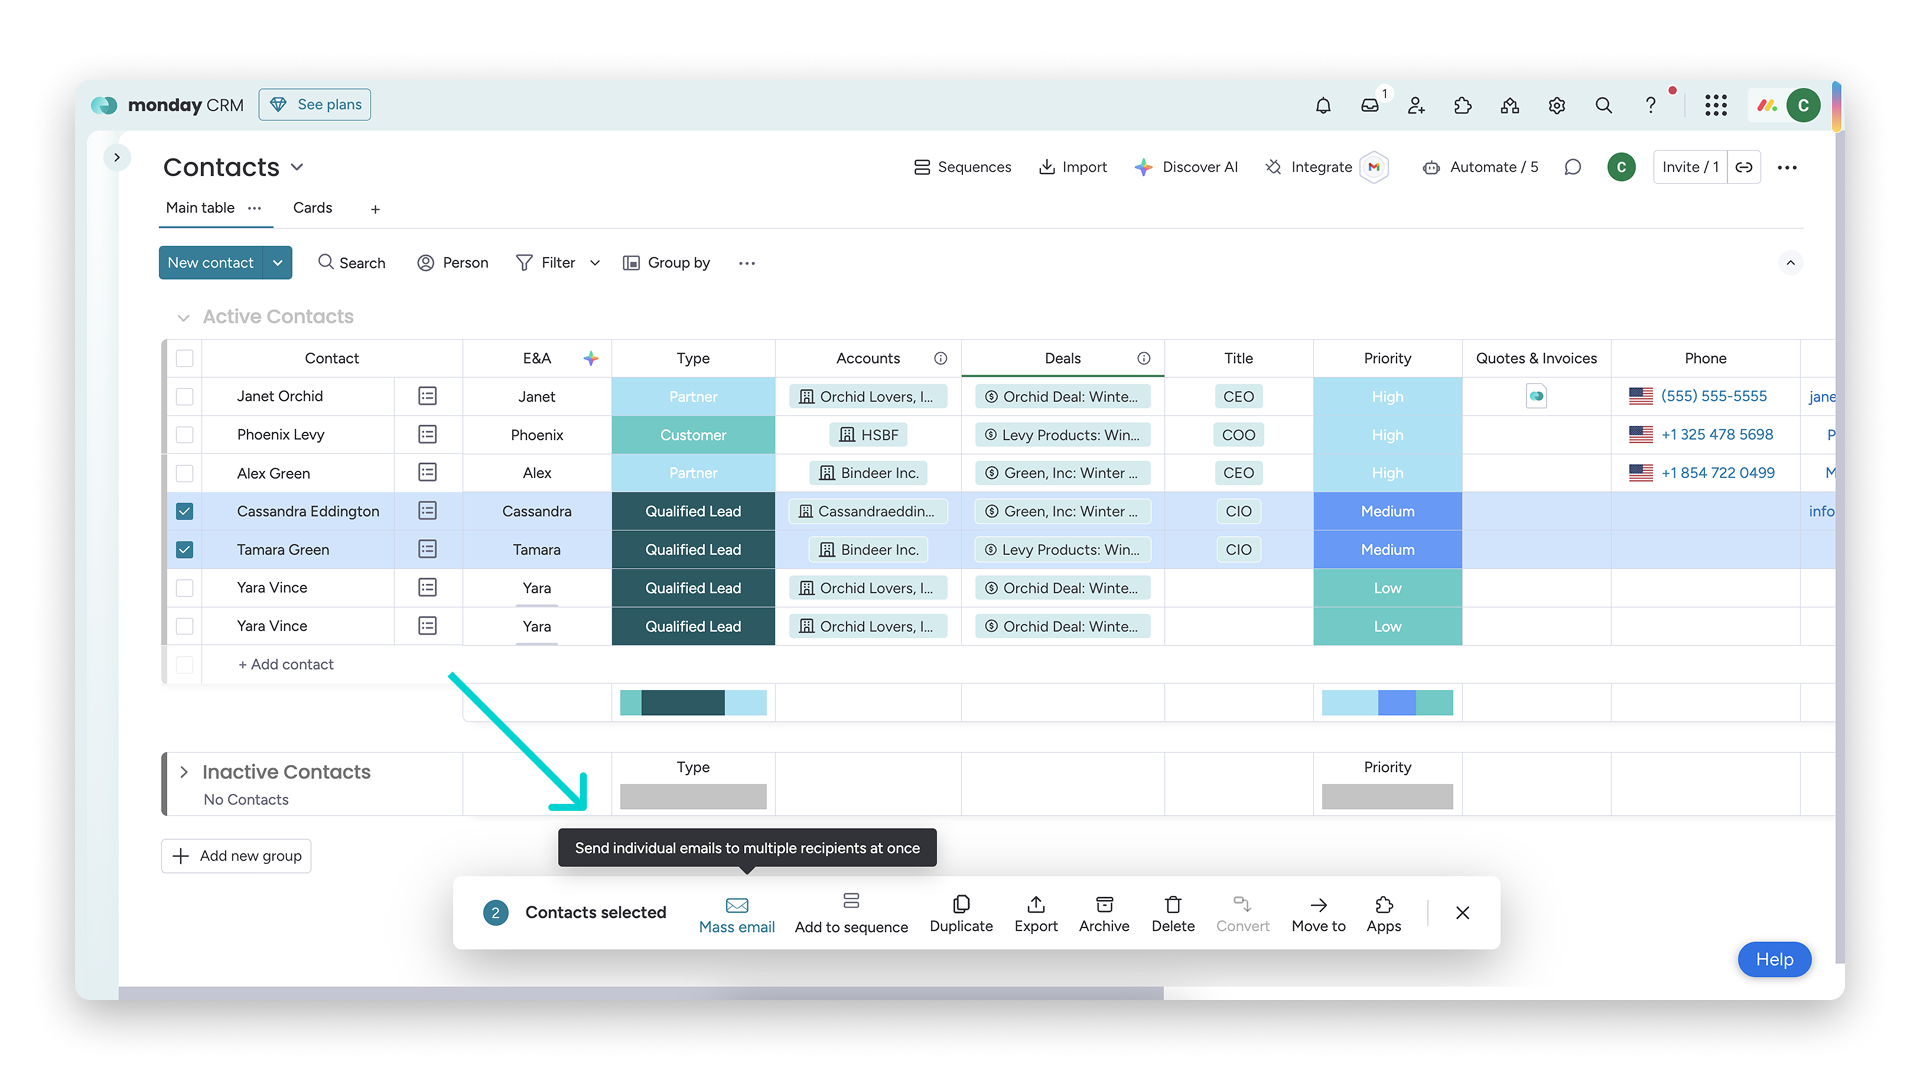The image size is (1920, 1080).
Task: Open Phoenix Levy's updates icon
Action: (428, 434)
